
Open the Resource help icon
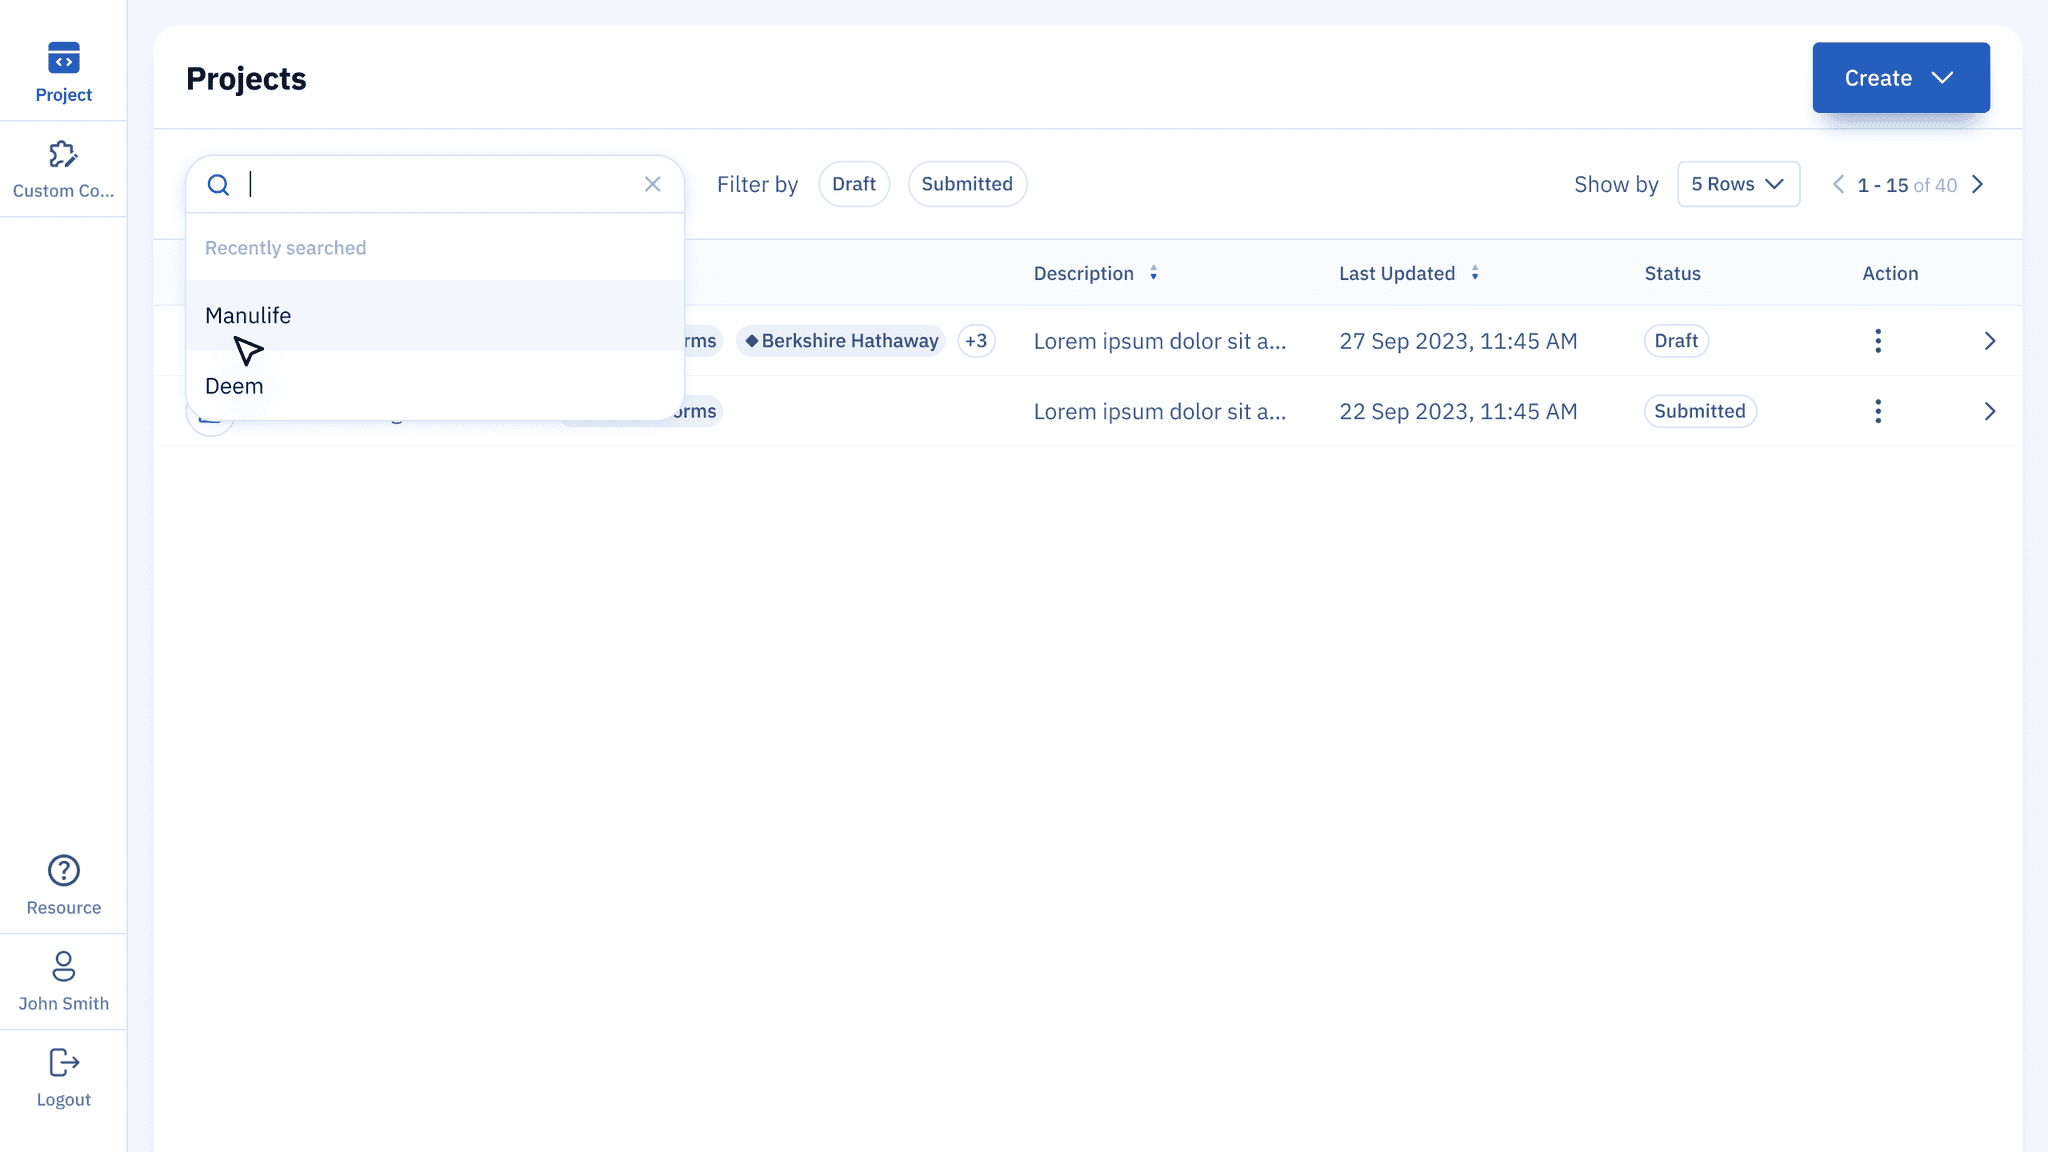point(63,871)
